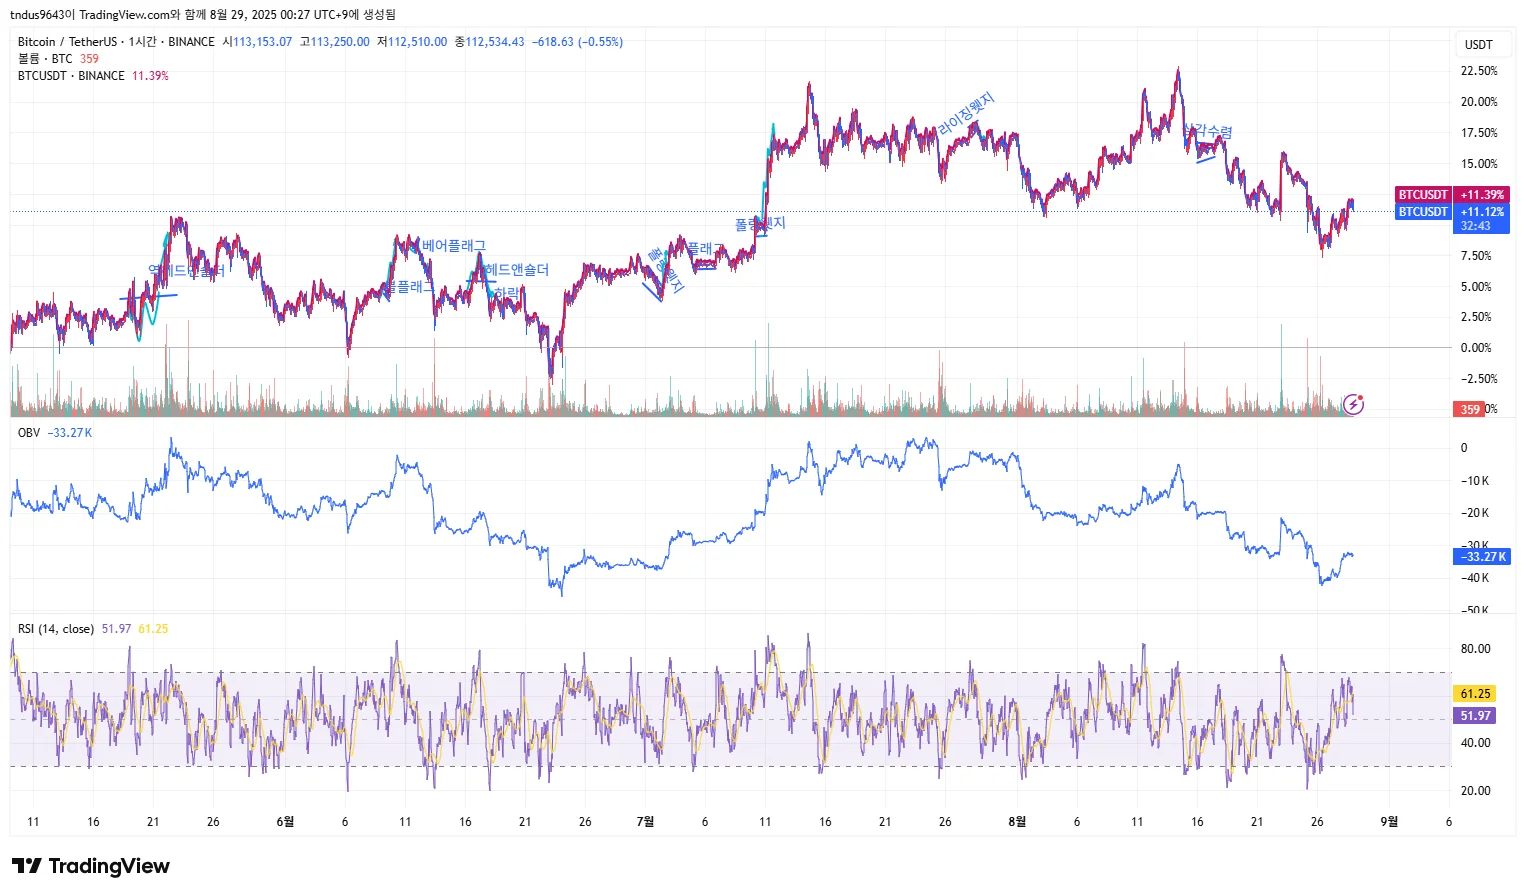The width and height of the screenshot is (1526, 896).
Task: Click the 20.00% price axis tick
Action: (x=1479, y=102)
